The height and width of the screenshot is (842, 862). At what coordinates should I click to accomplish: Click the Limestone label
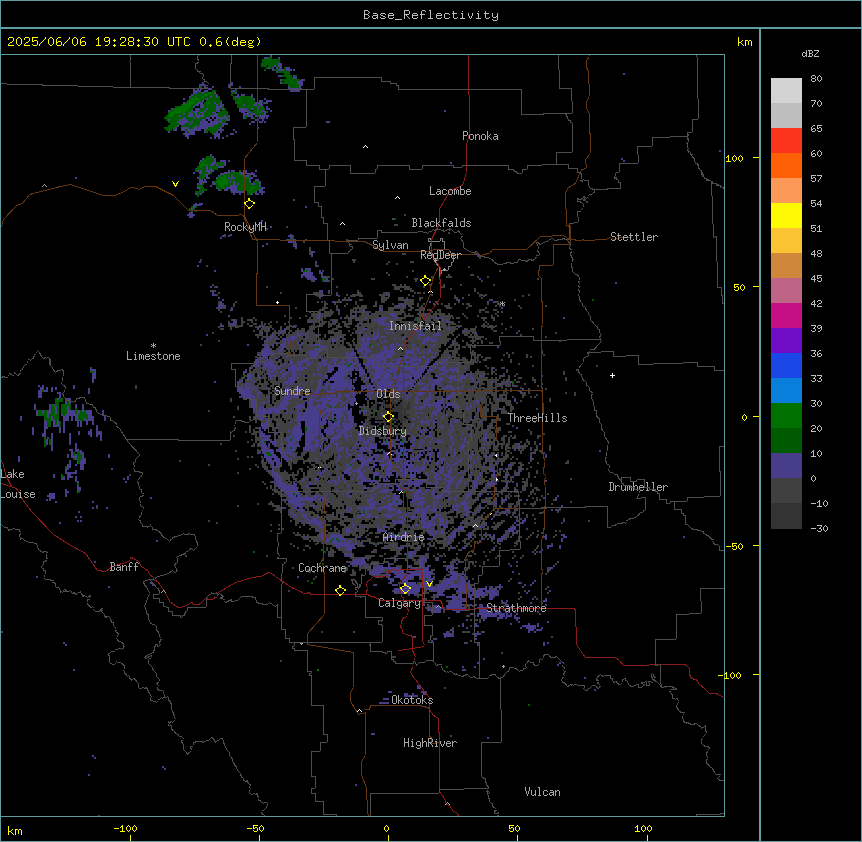point(153,356)
